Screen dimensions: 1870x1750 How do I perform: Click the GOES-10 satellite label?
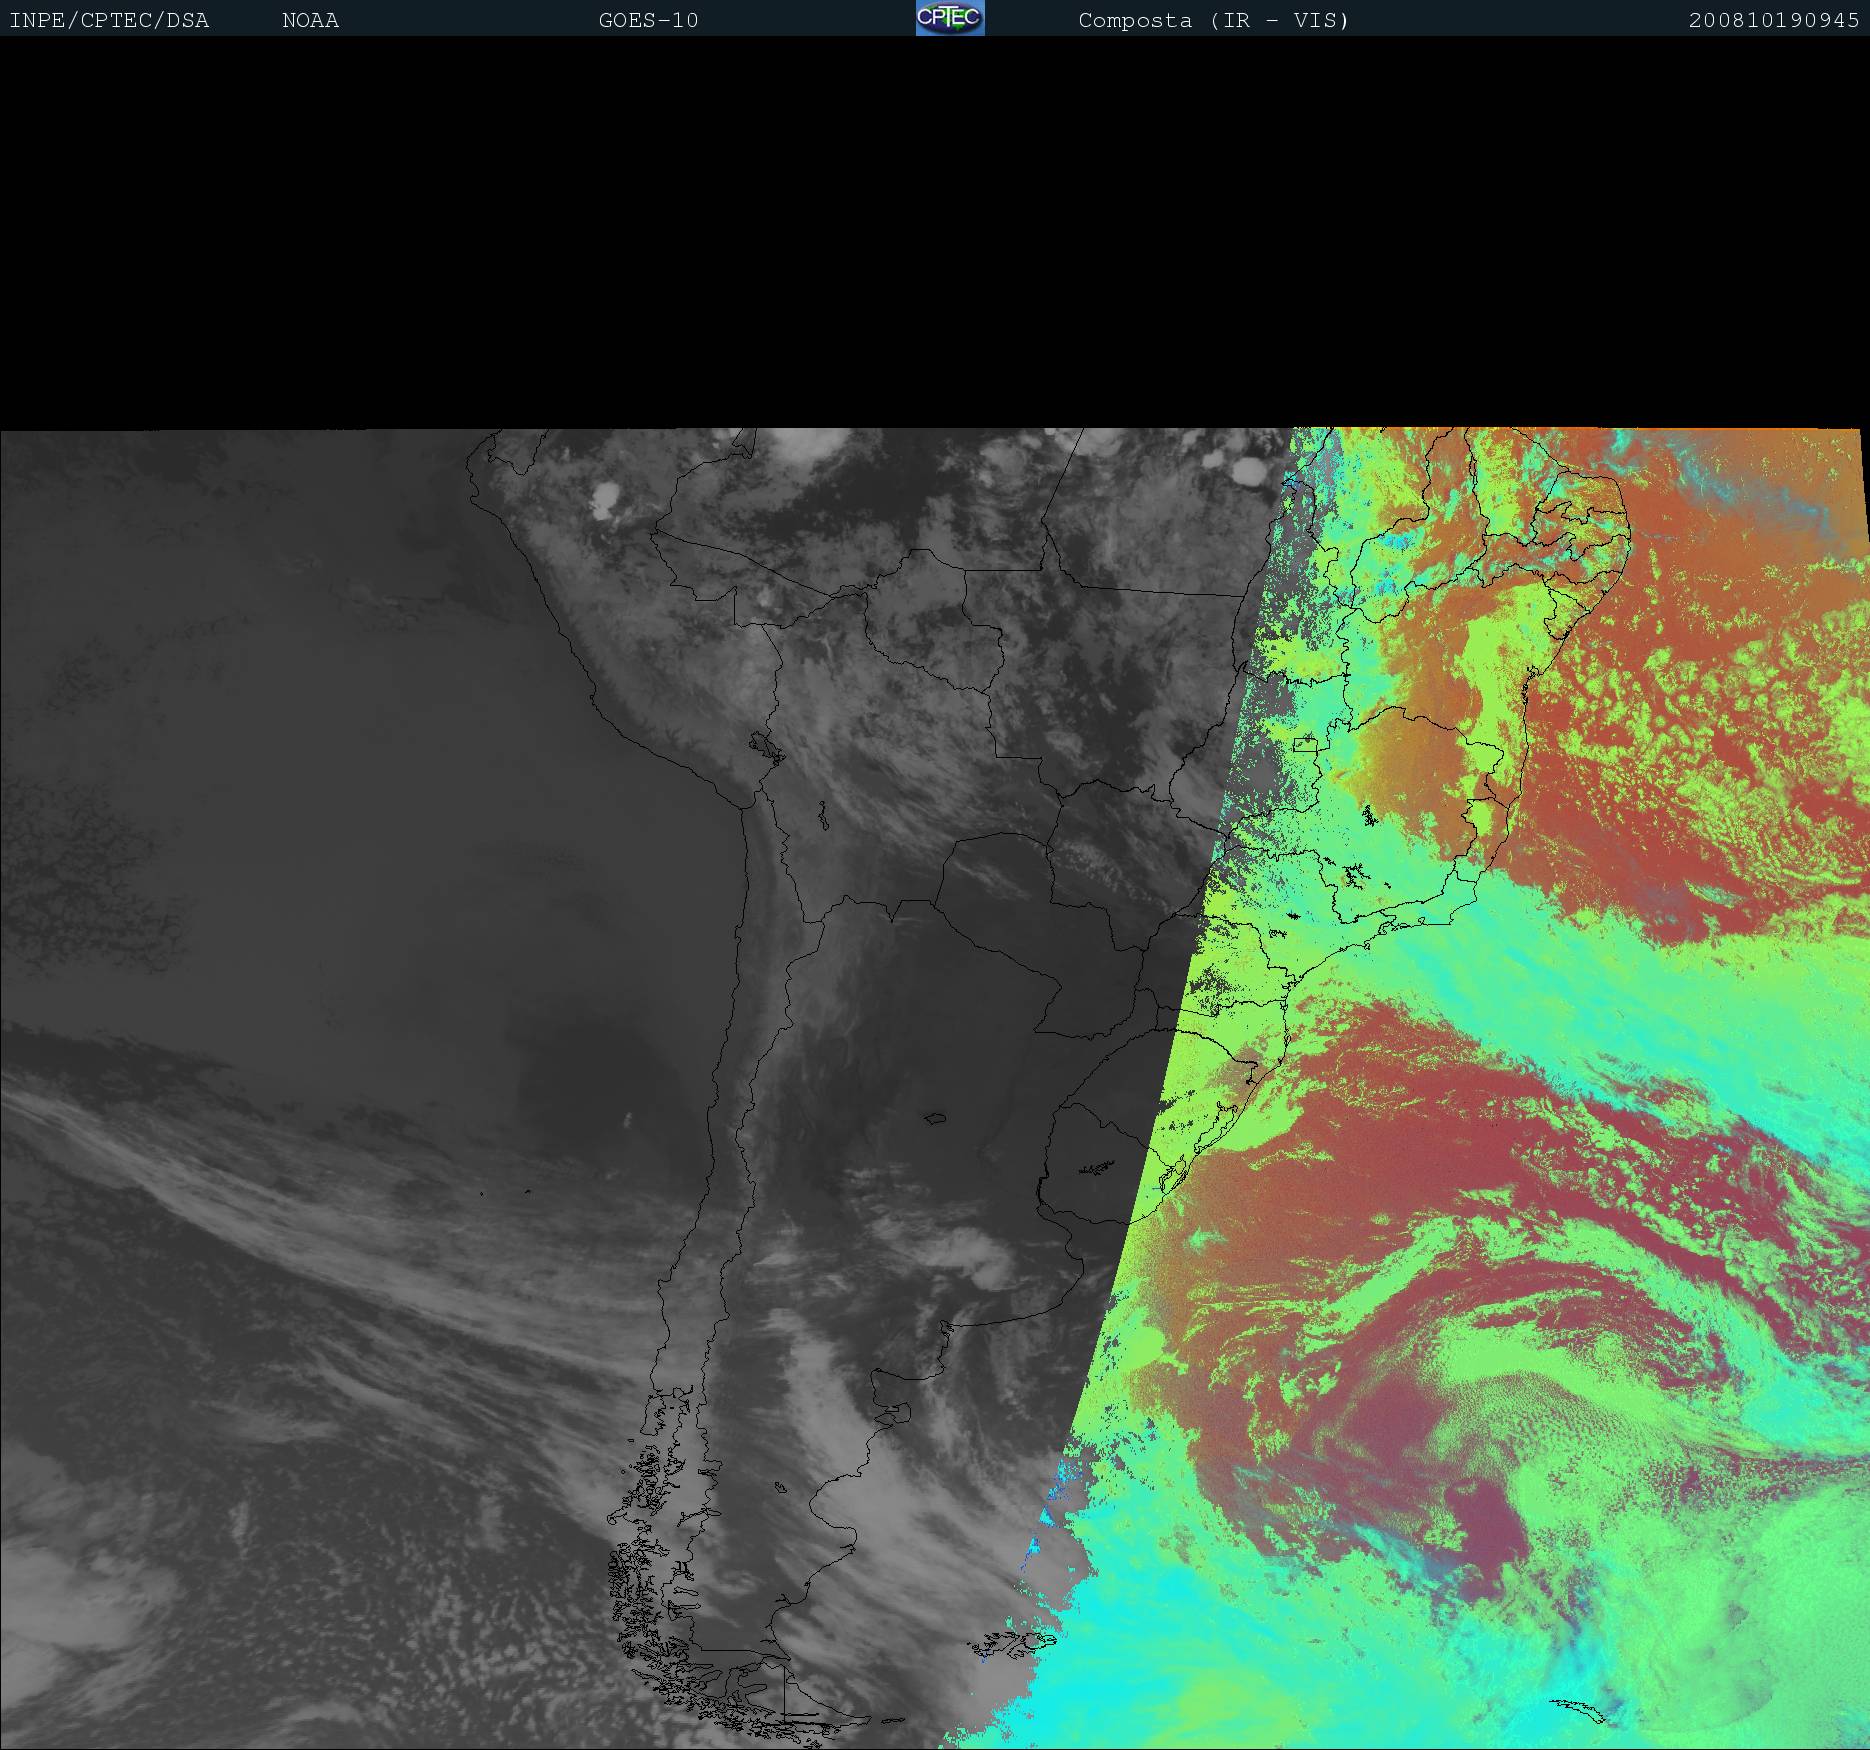coord(648,20)
